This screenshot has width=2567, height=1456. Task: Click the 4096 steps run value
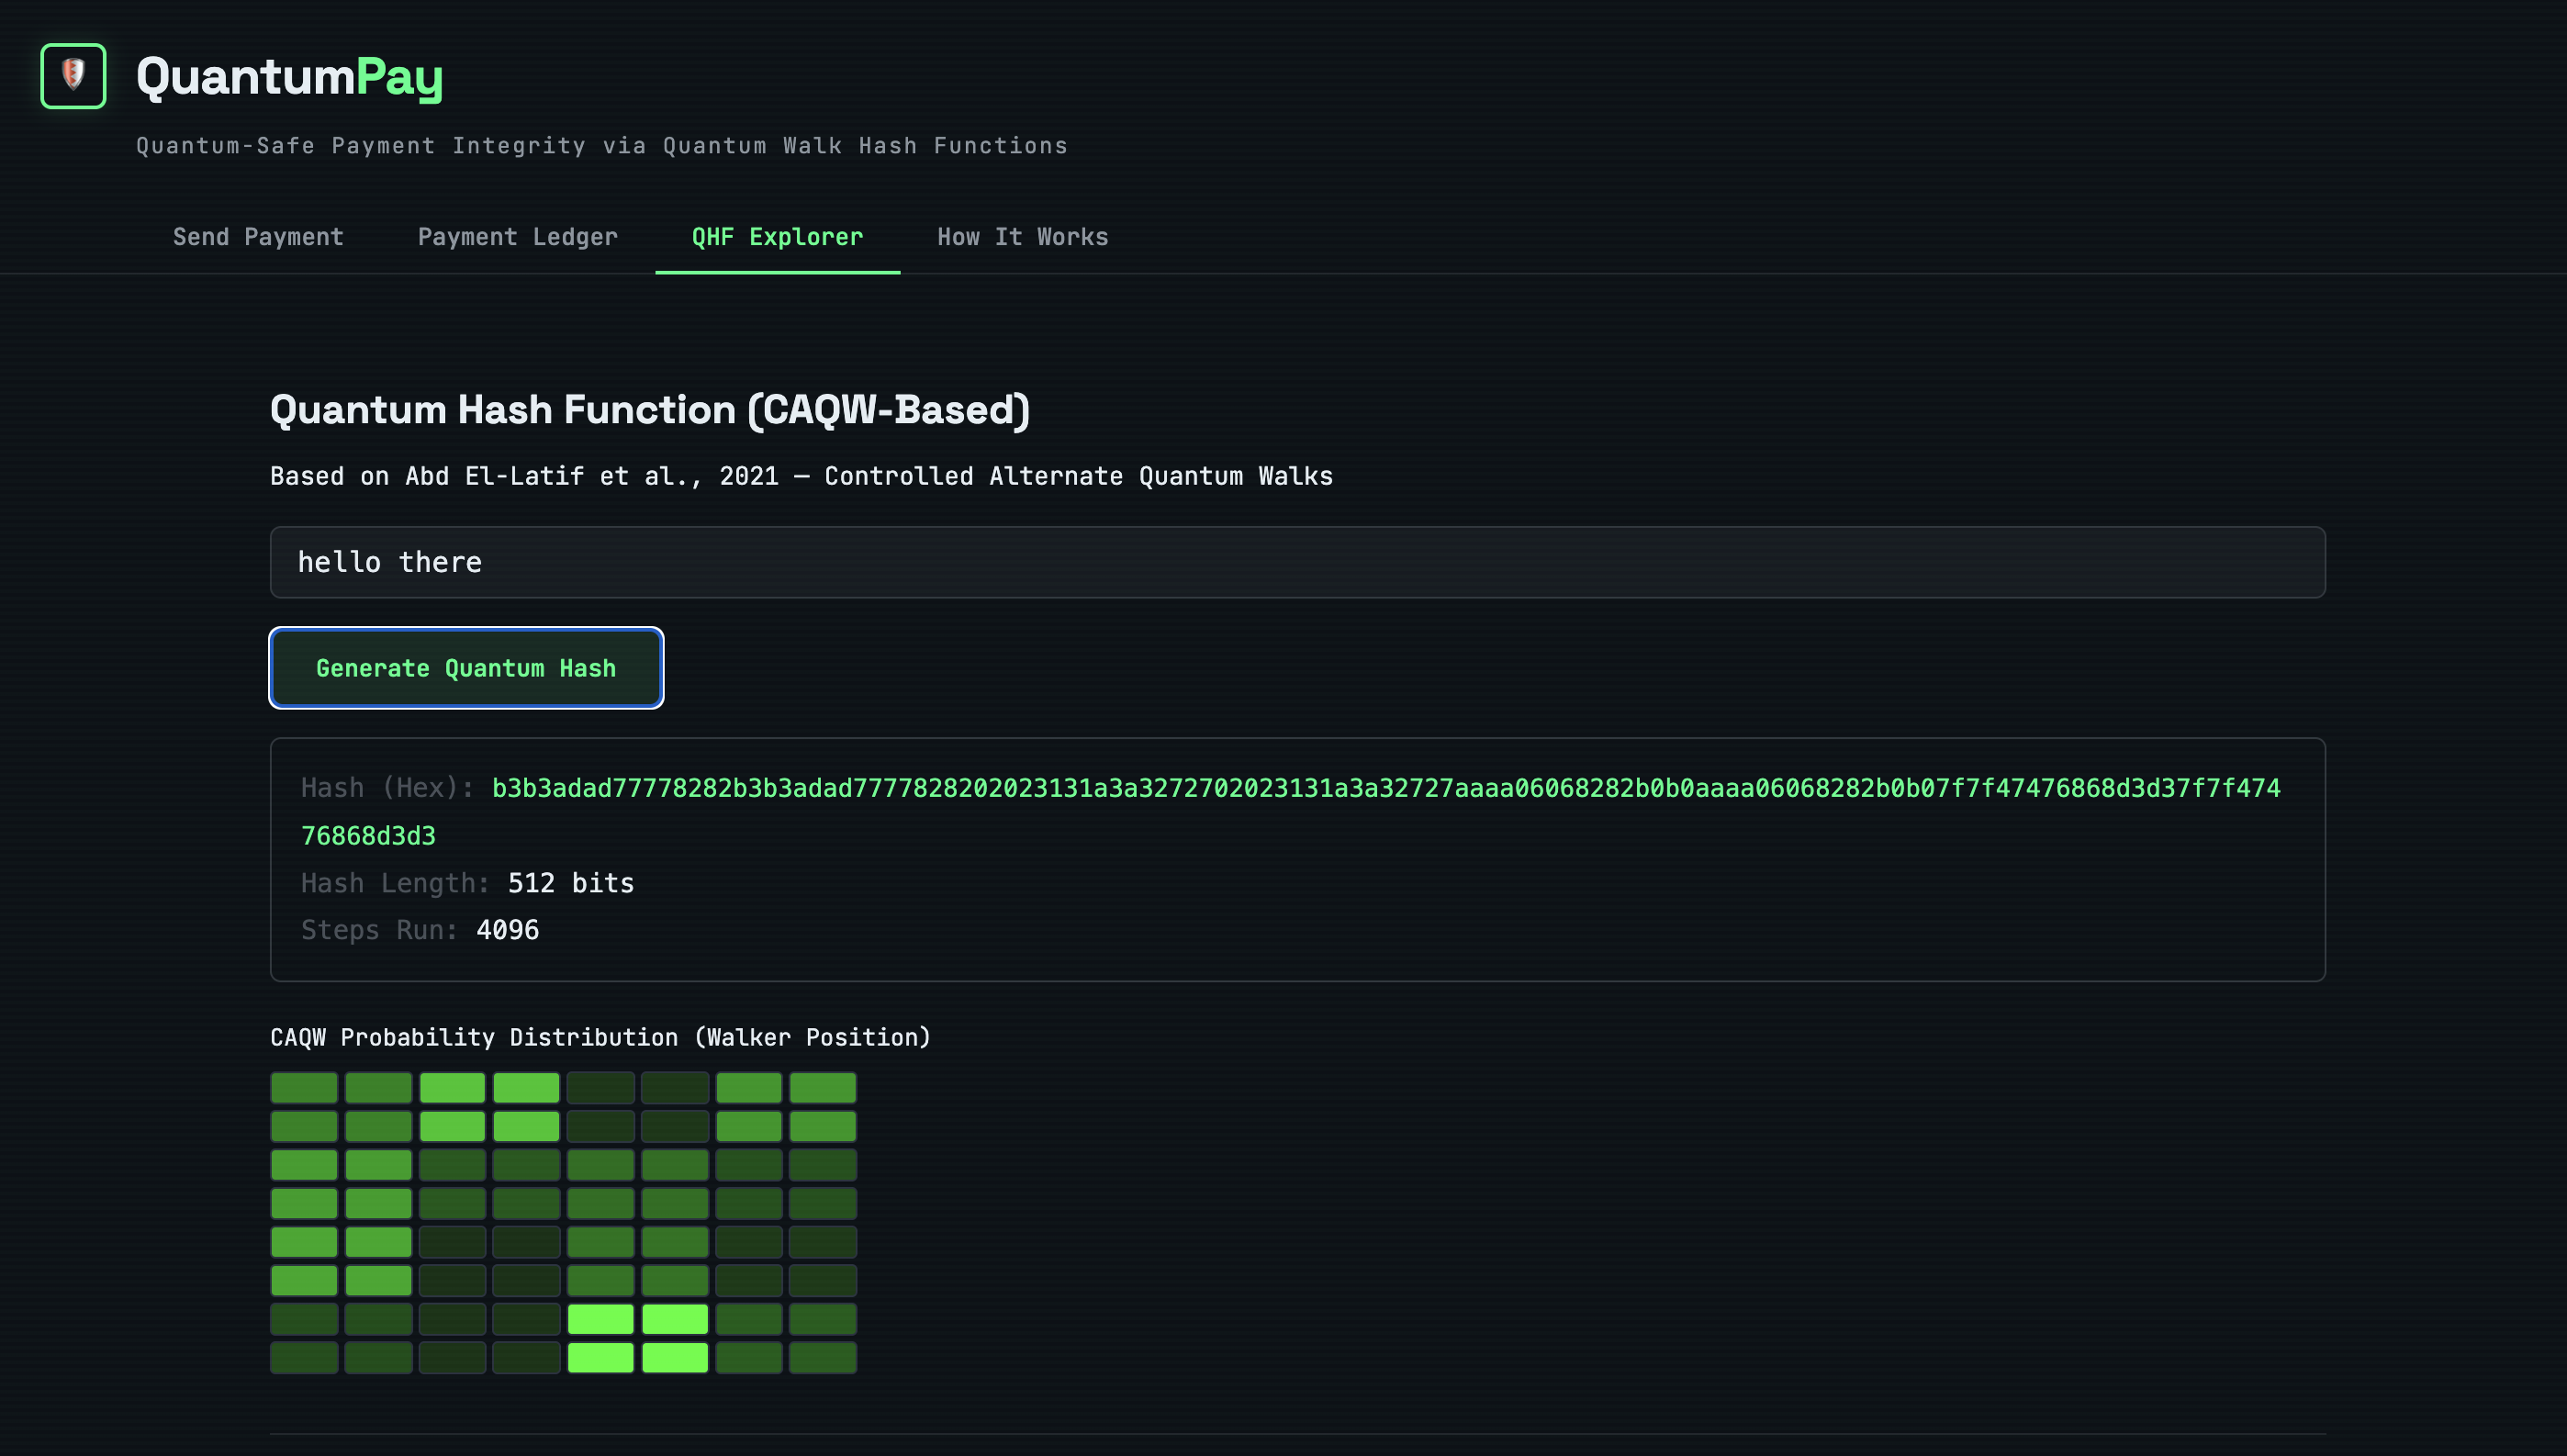[x=507, y=930]
